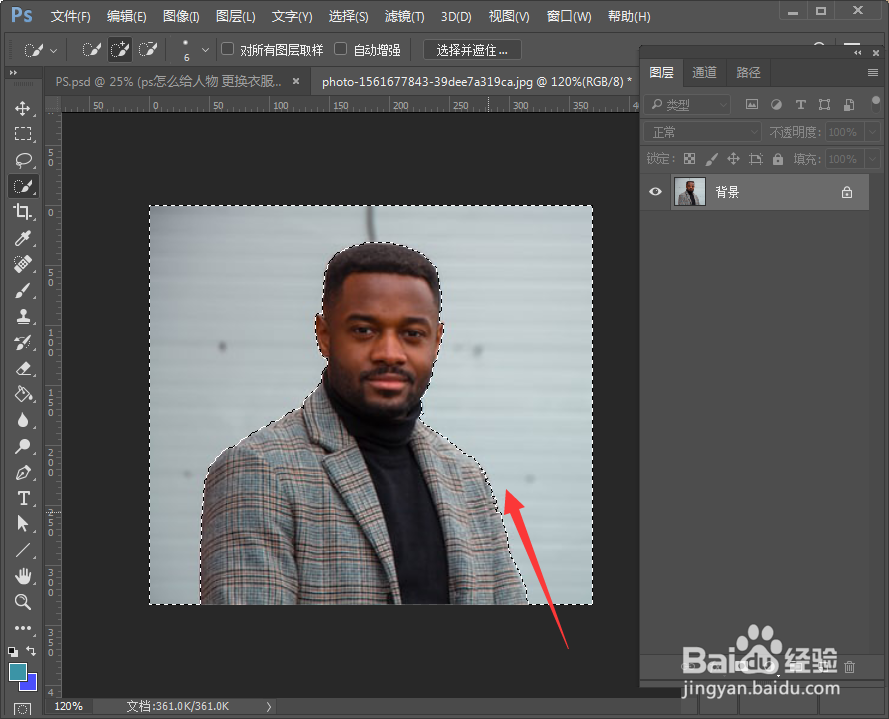Select the Clone Stamp tool
This screenshot has width=889, height=719.
[23, 316]
